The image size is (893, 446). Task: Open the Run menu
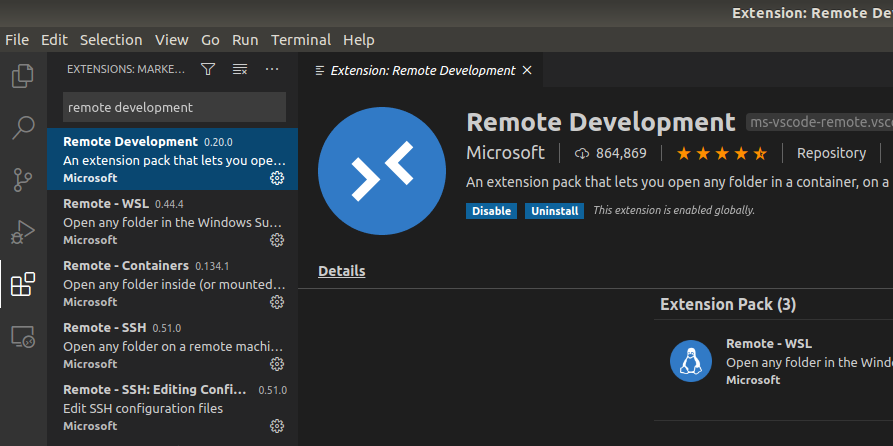245,40
